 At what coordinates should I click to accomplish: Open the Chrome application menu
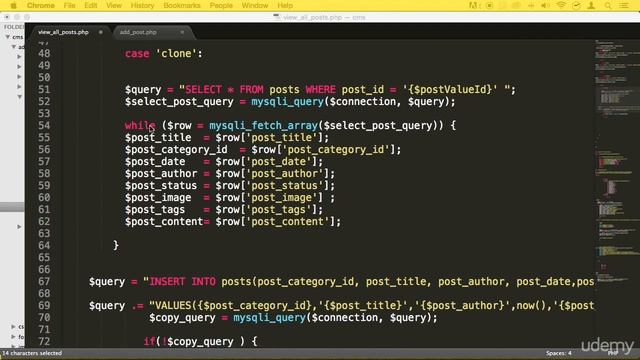(40, 5)
